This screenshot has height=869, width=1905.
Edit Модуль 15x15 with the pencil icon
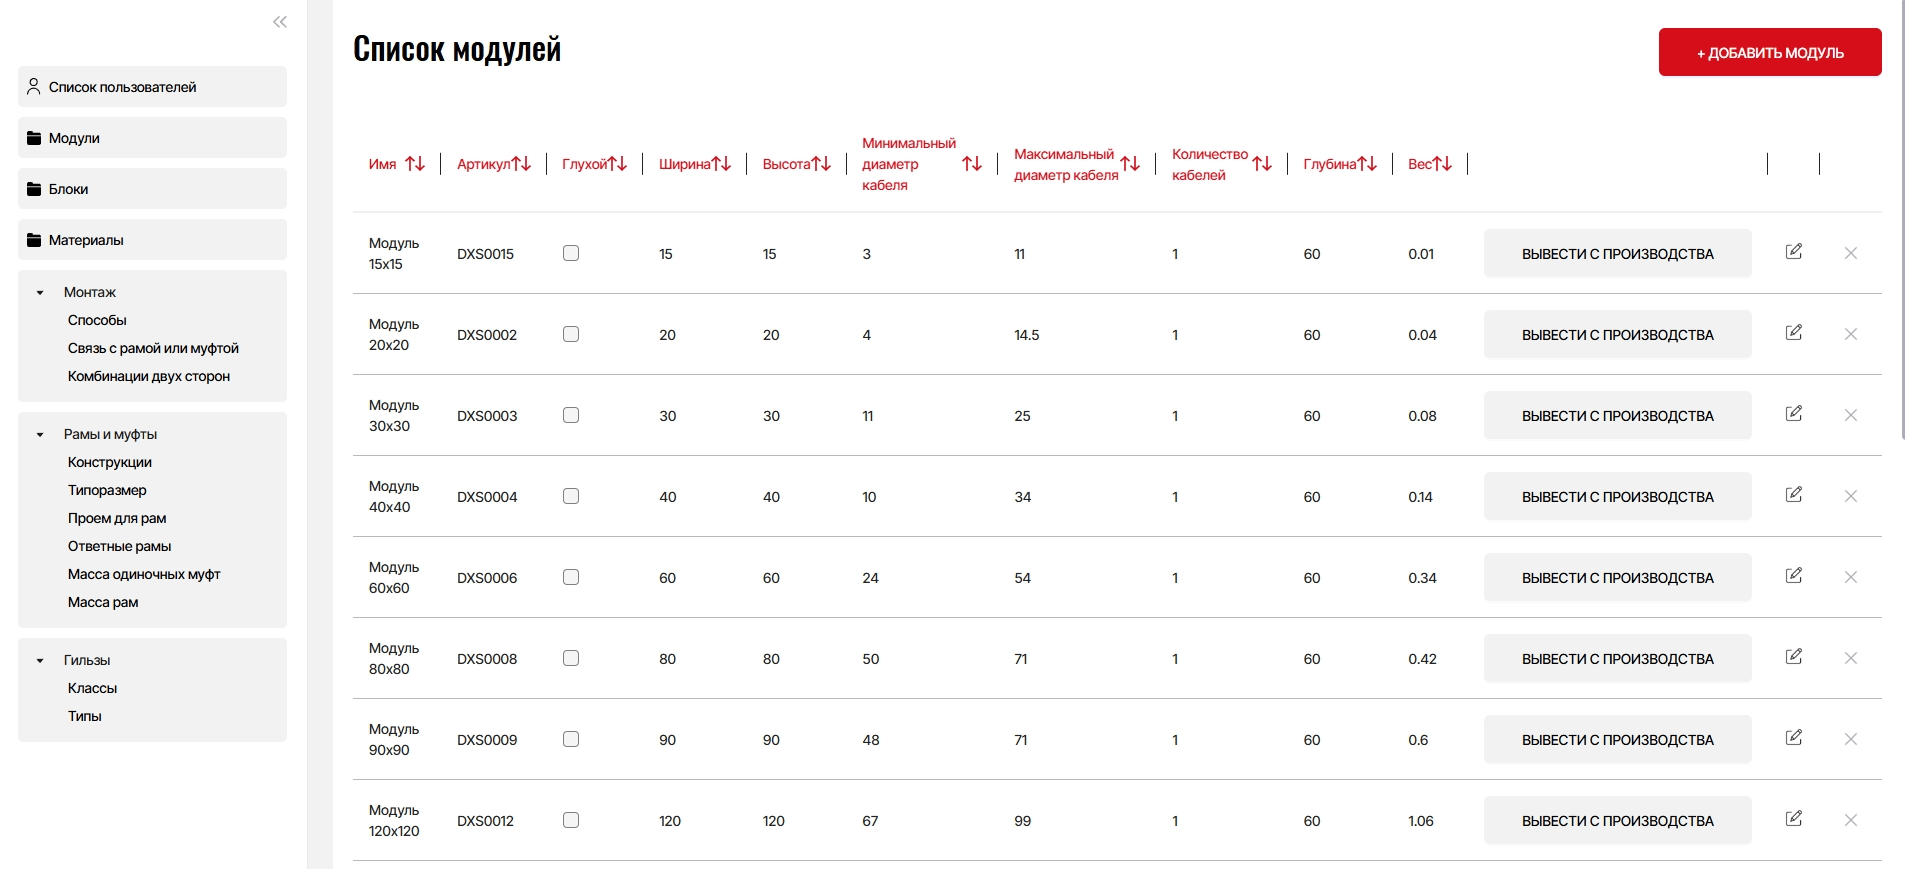tap(1794, 252)
